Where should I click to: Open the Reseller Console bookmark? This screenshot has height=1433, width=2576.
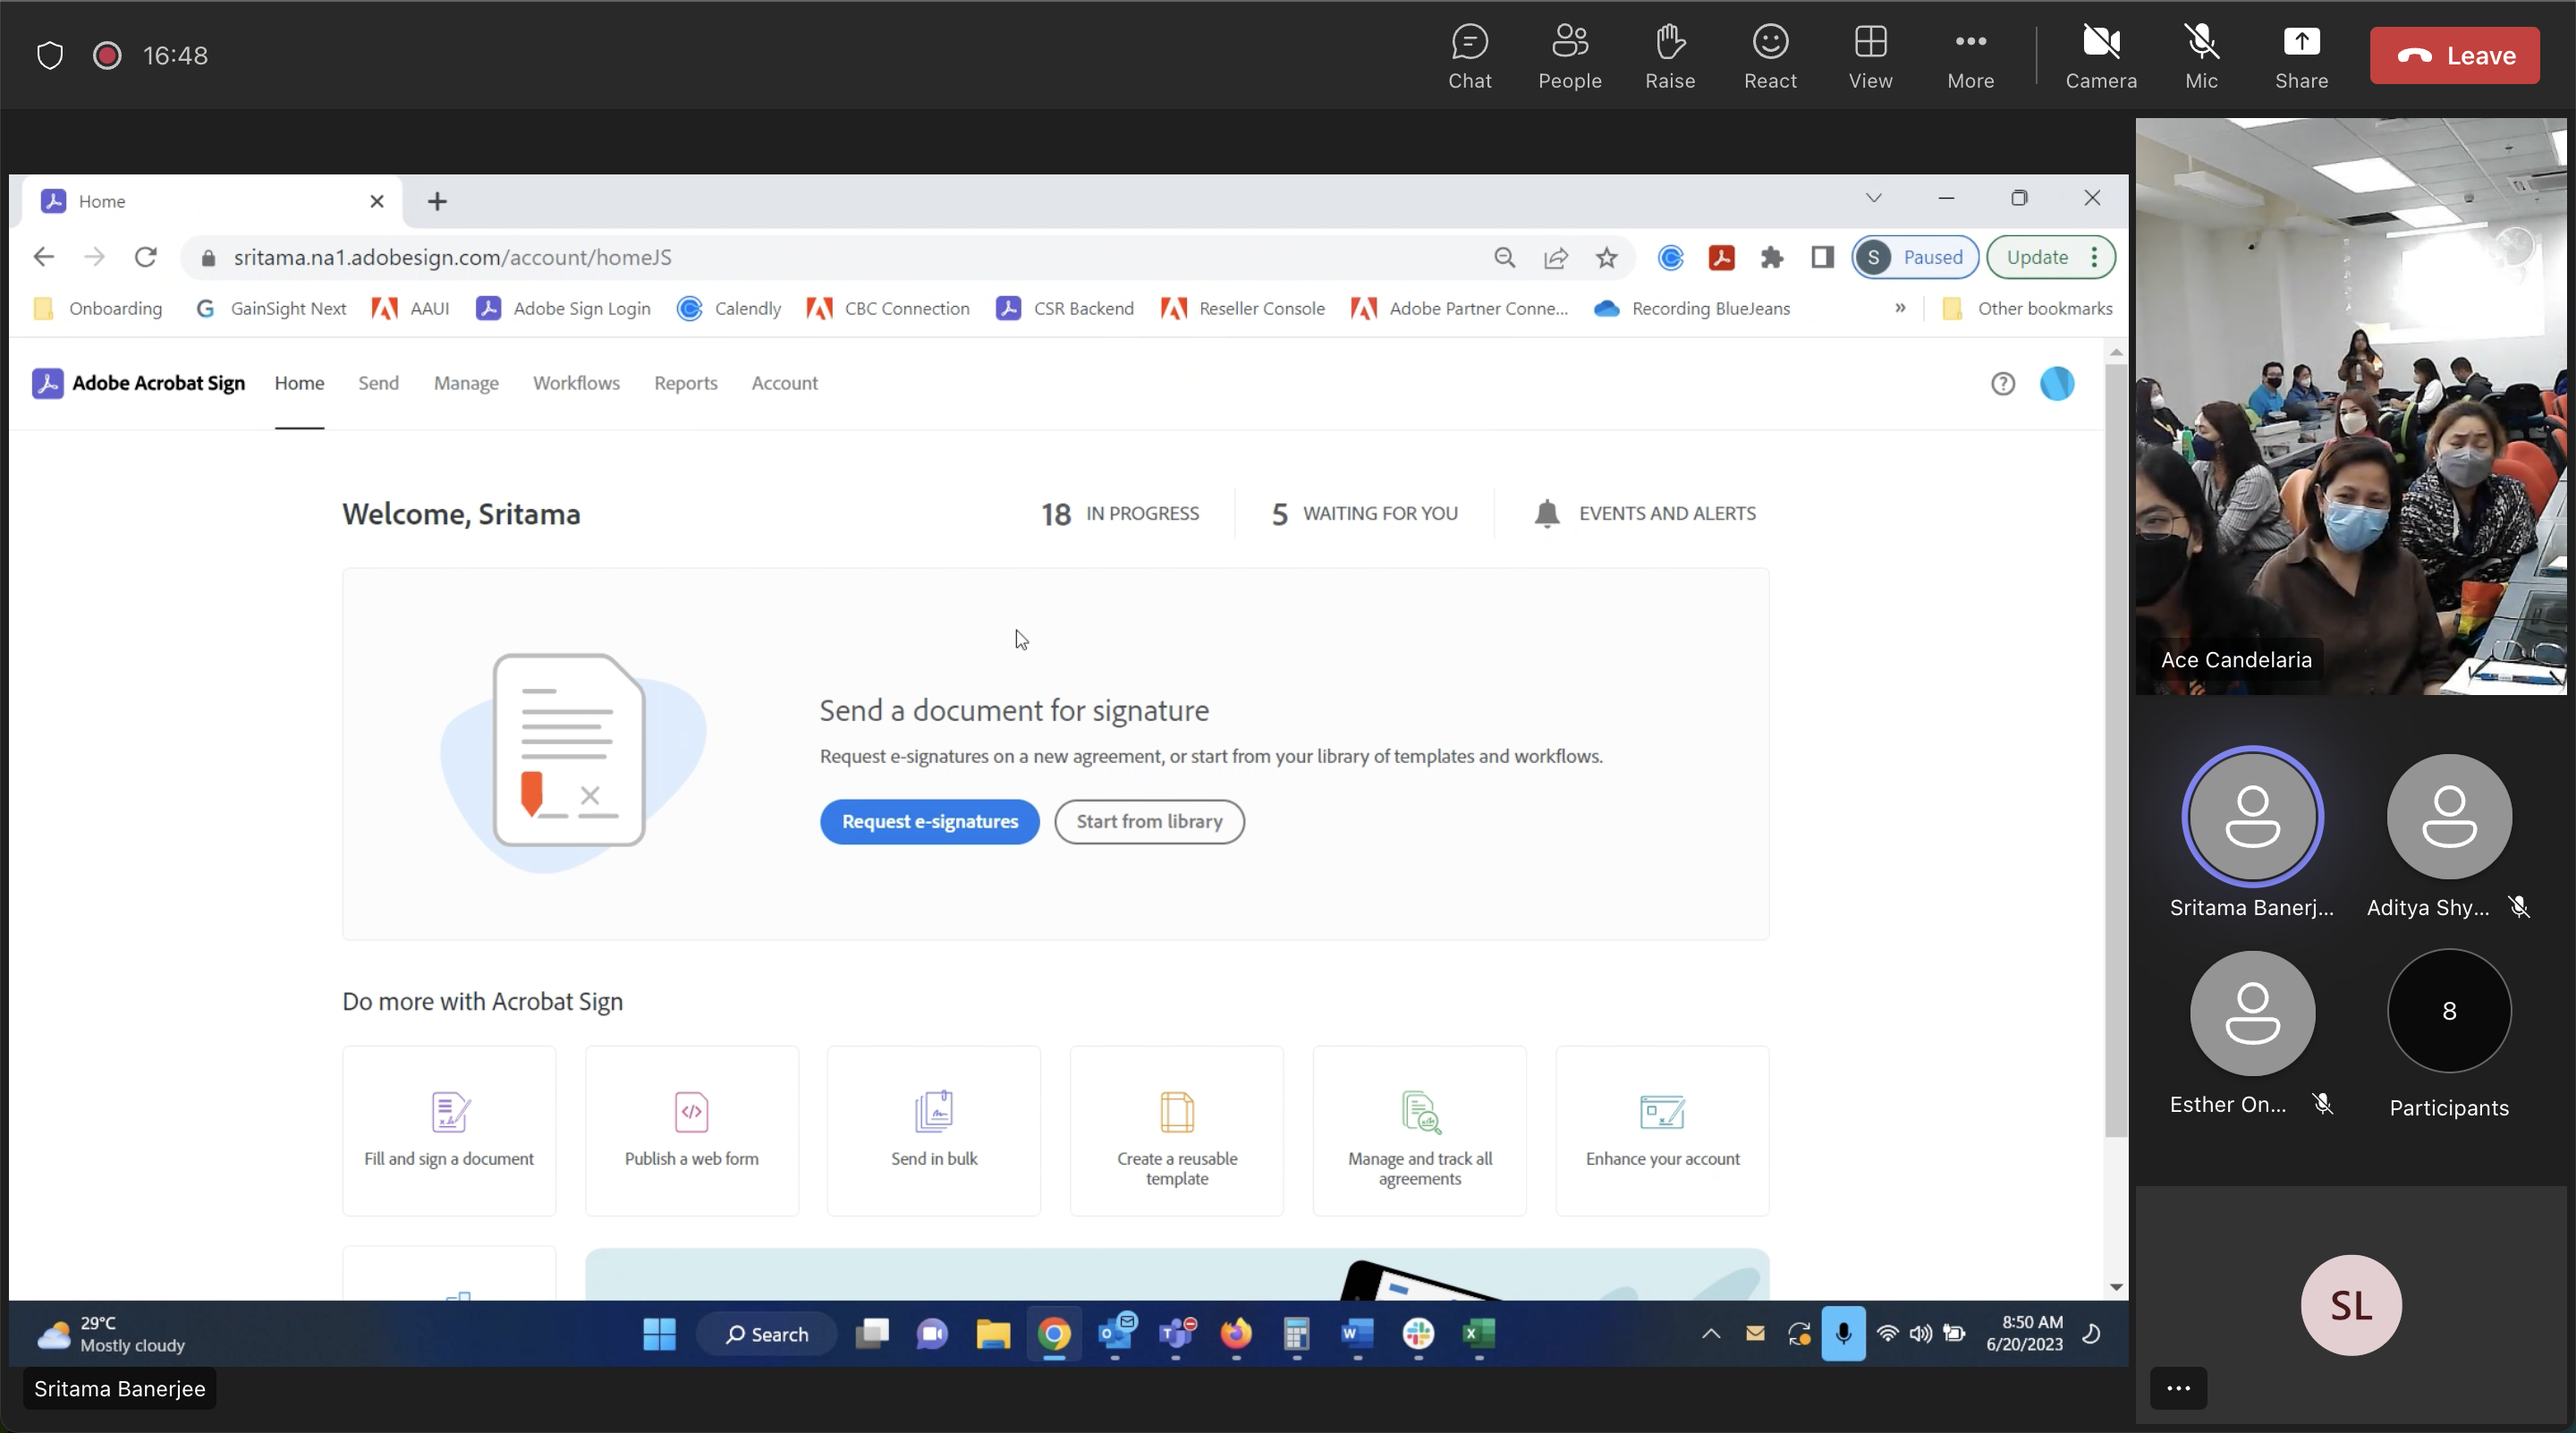(x=1243, y=308)
